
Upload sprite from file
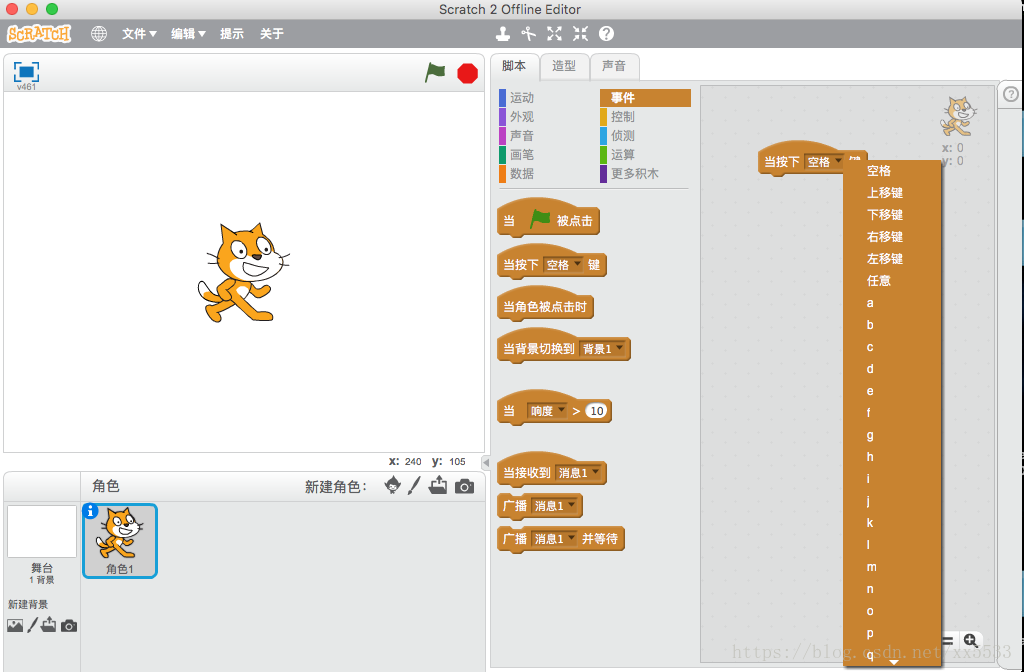(438, 485)
